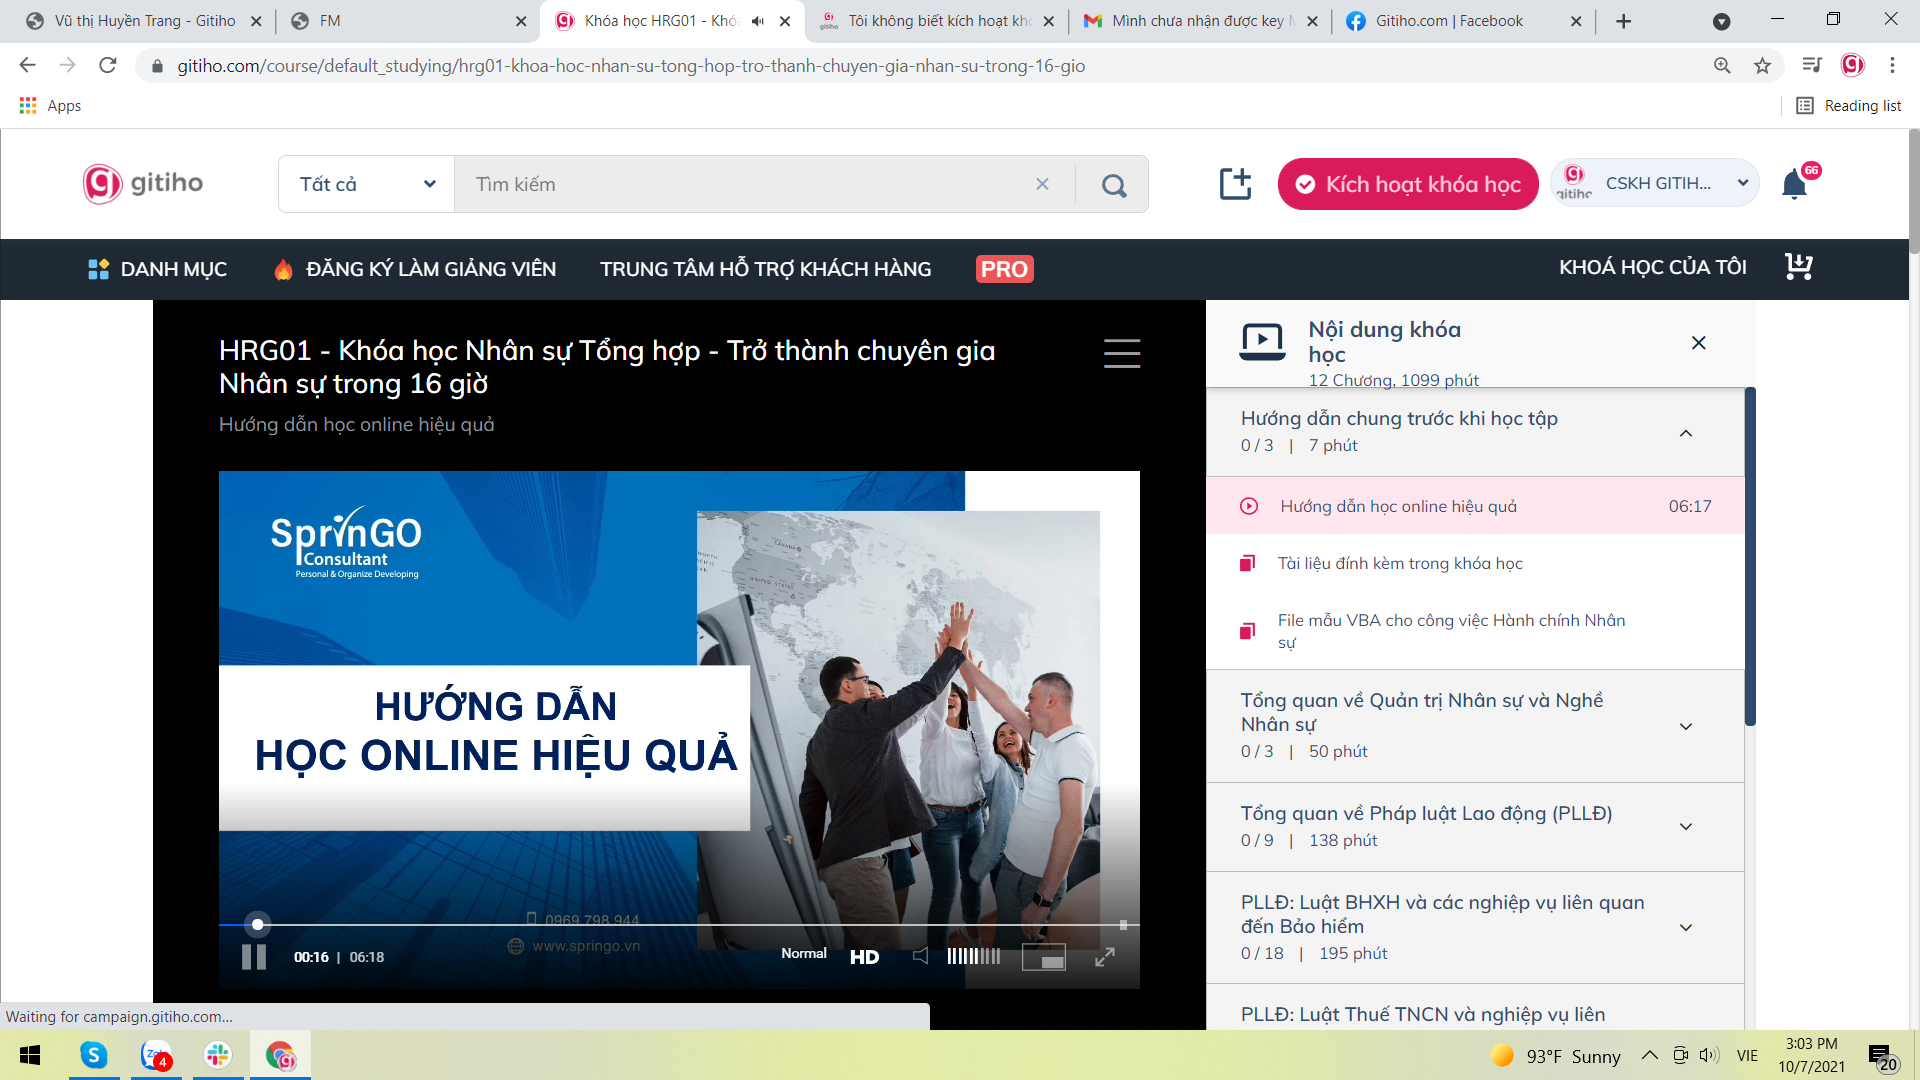Toggle HD video quality
Viewport: 1920px width, 1080px height.
[864, 957]
